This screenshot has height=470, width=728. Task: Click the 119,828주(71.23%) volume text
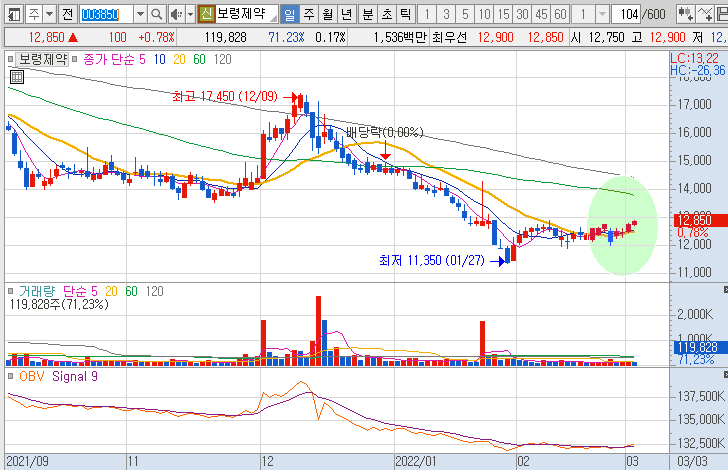click(x=59, y=304)
